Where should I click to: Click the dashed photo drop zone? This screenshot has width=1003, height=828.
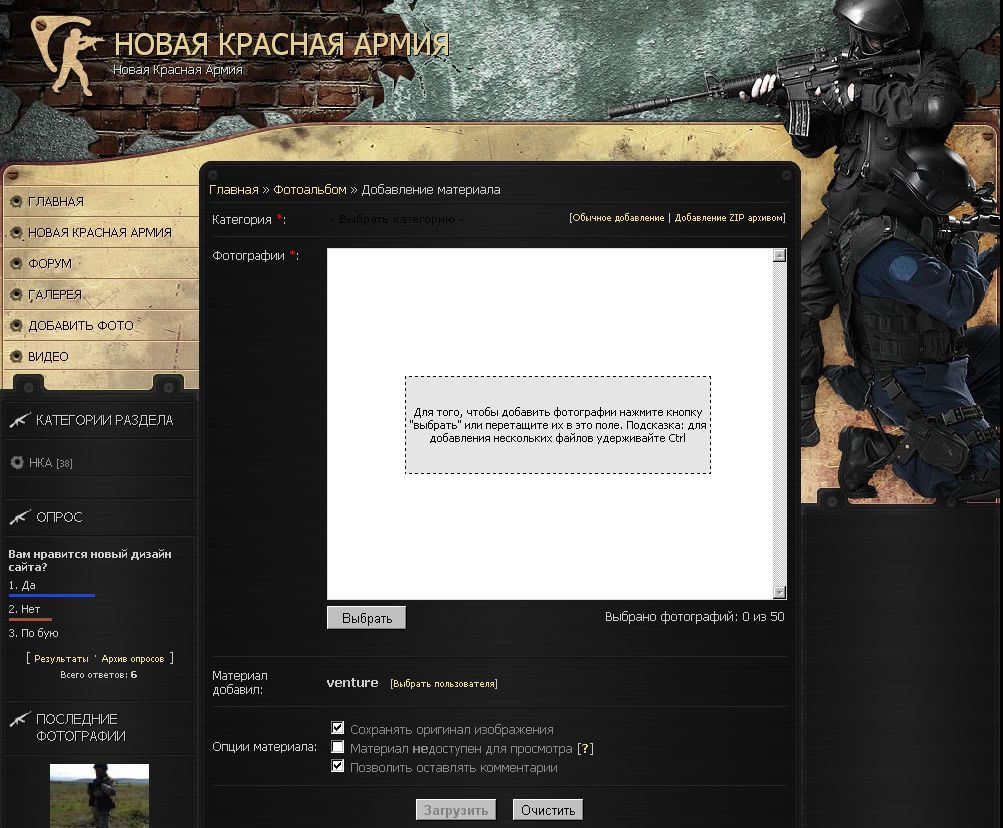pos(558,425)
